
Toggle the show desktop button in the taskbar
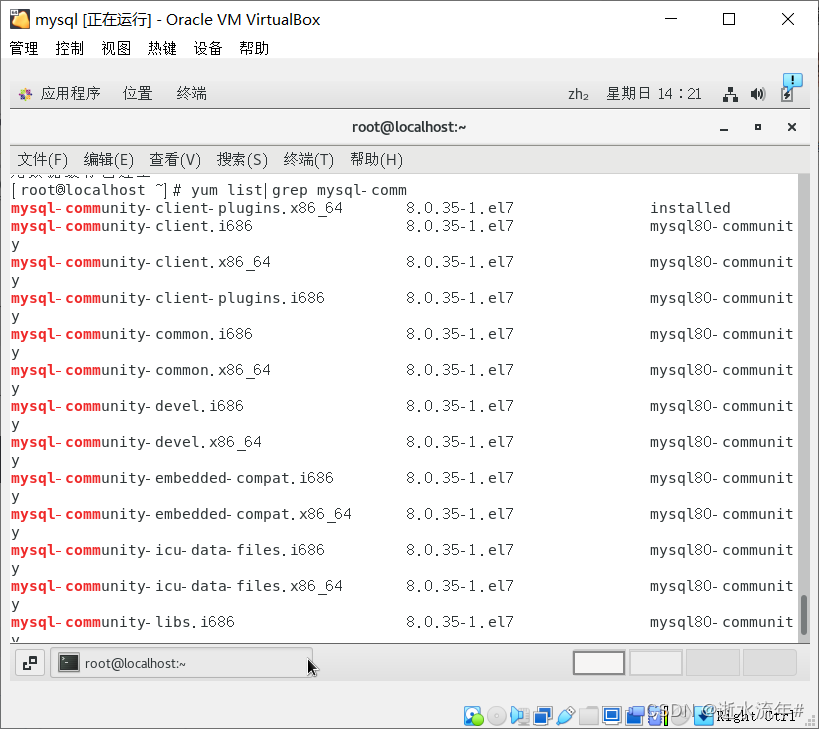pyautogui.click(x=27, y=663)
